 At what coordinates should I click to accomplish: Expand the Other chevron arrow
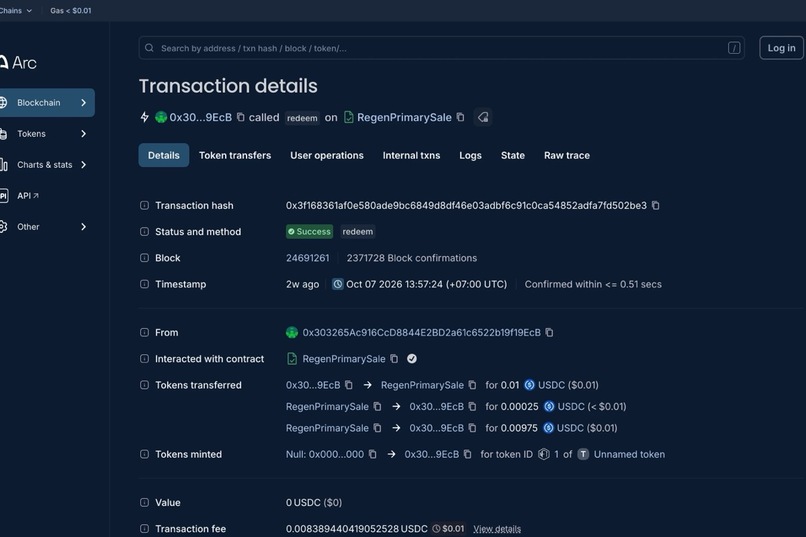83,227
